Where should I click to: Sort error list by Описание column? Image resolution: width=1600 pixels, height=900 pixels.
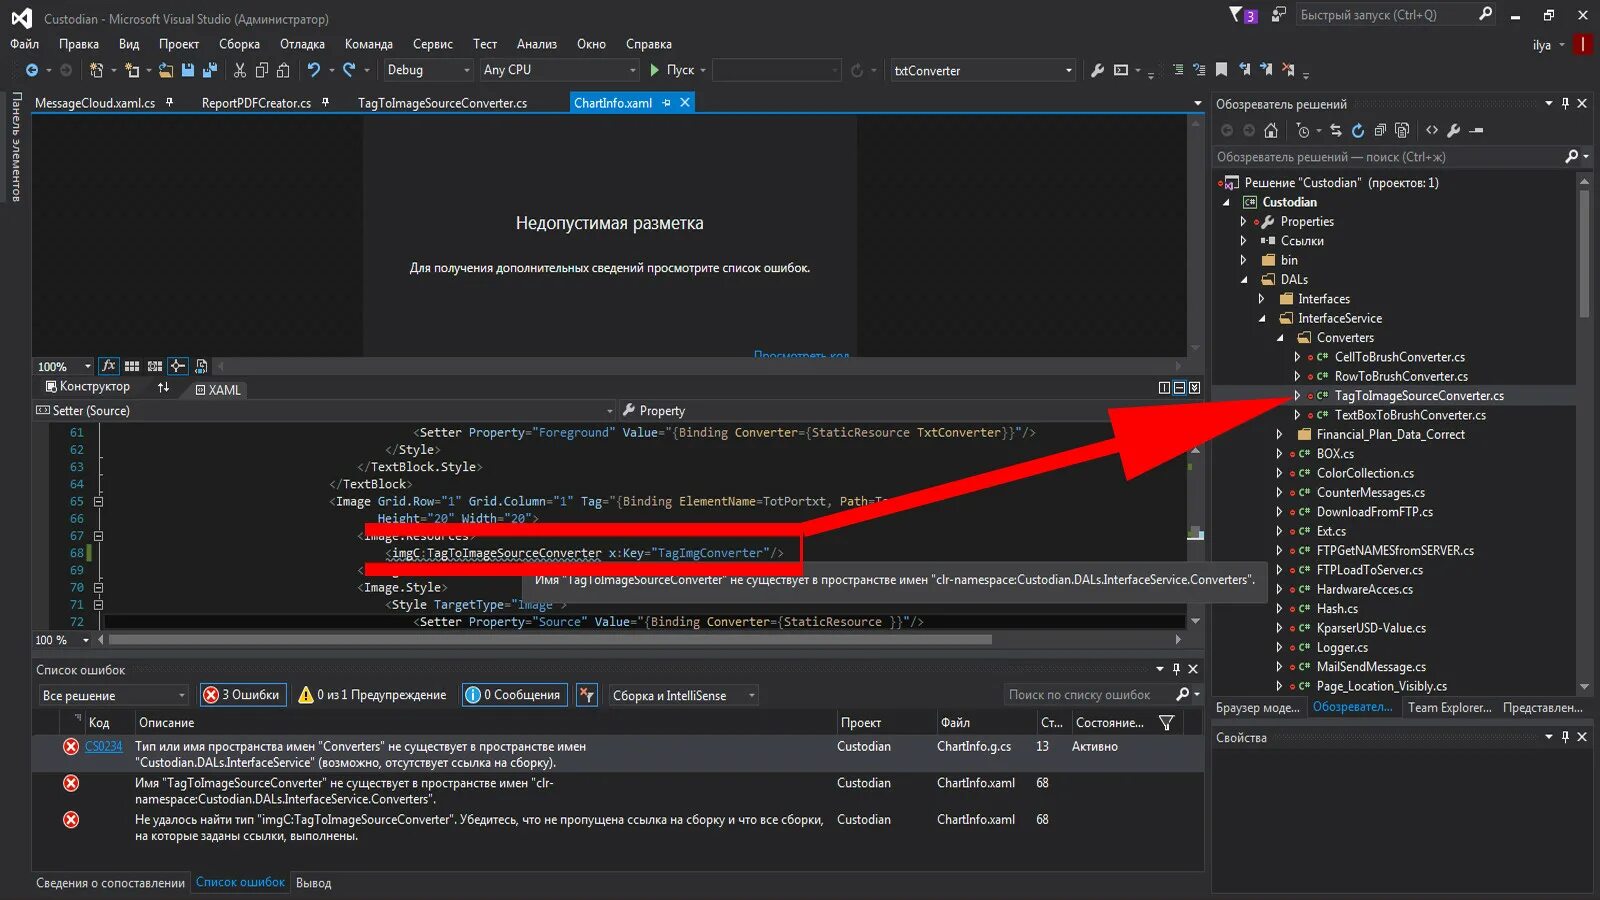coord(167,723)
